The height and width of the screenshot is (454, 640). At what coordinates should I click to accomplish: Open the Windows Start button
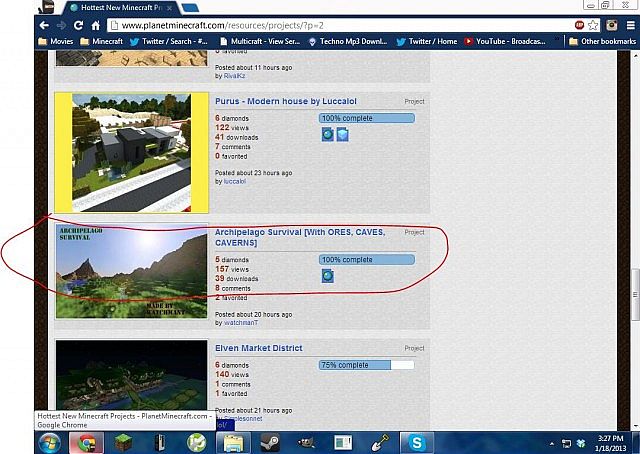[49, 443]
